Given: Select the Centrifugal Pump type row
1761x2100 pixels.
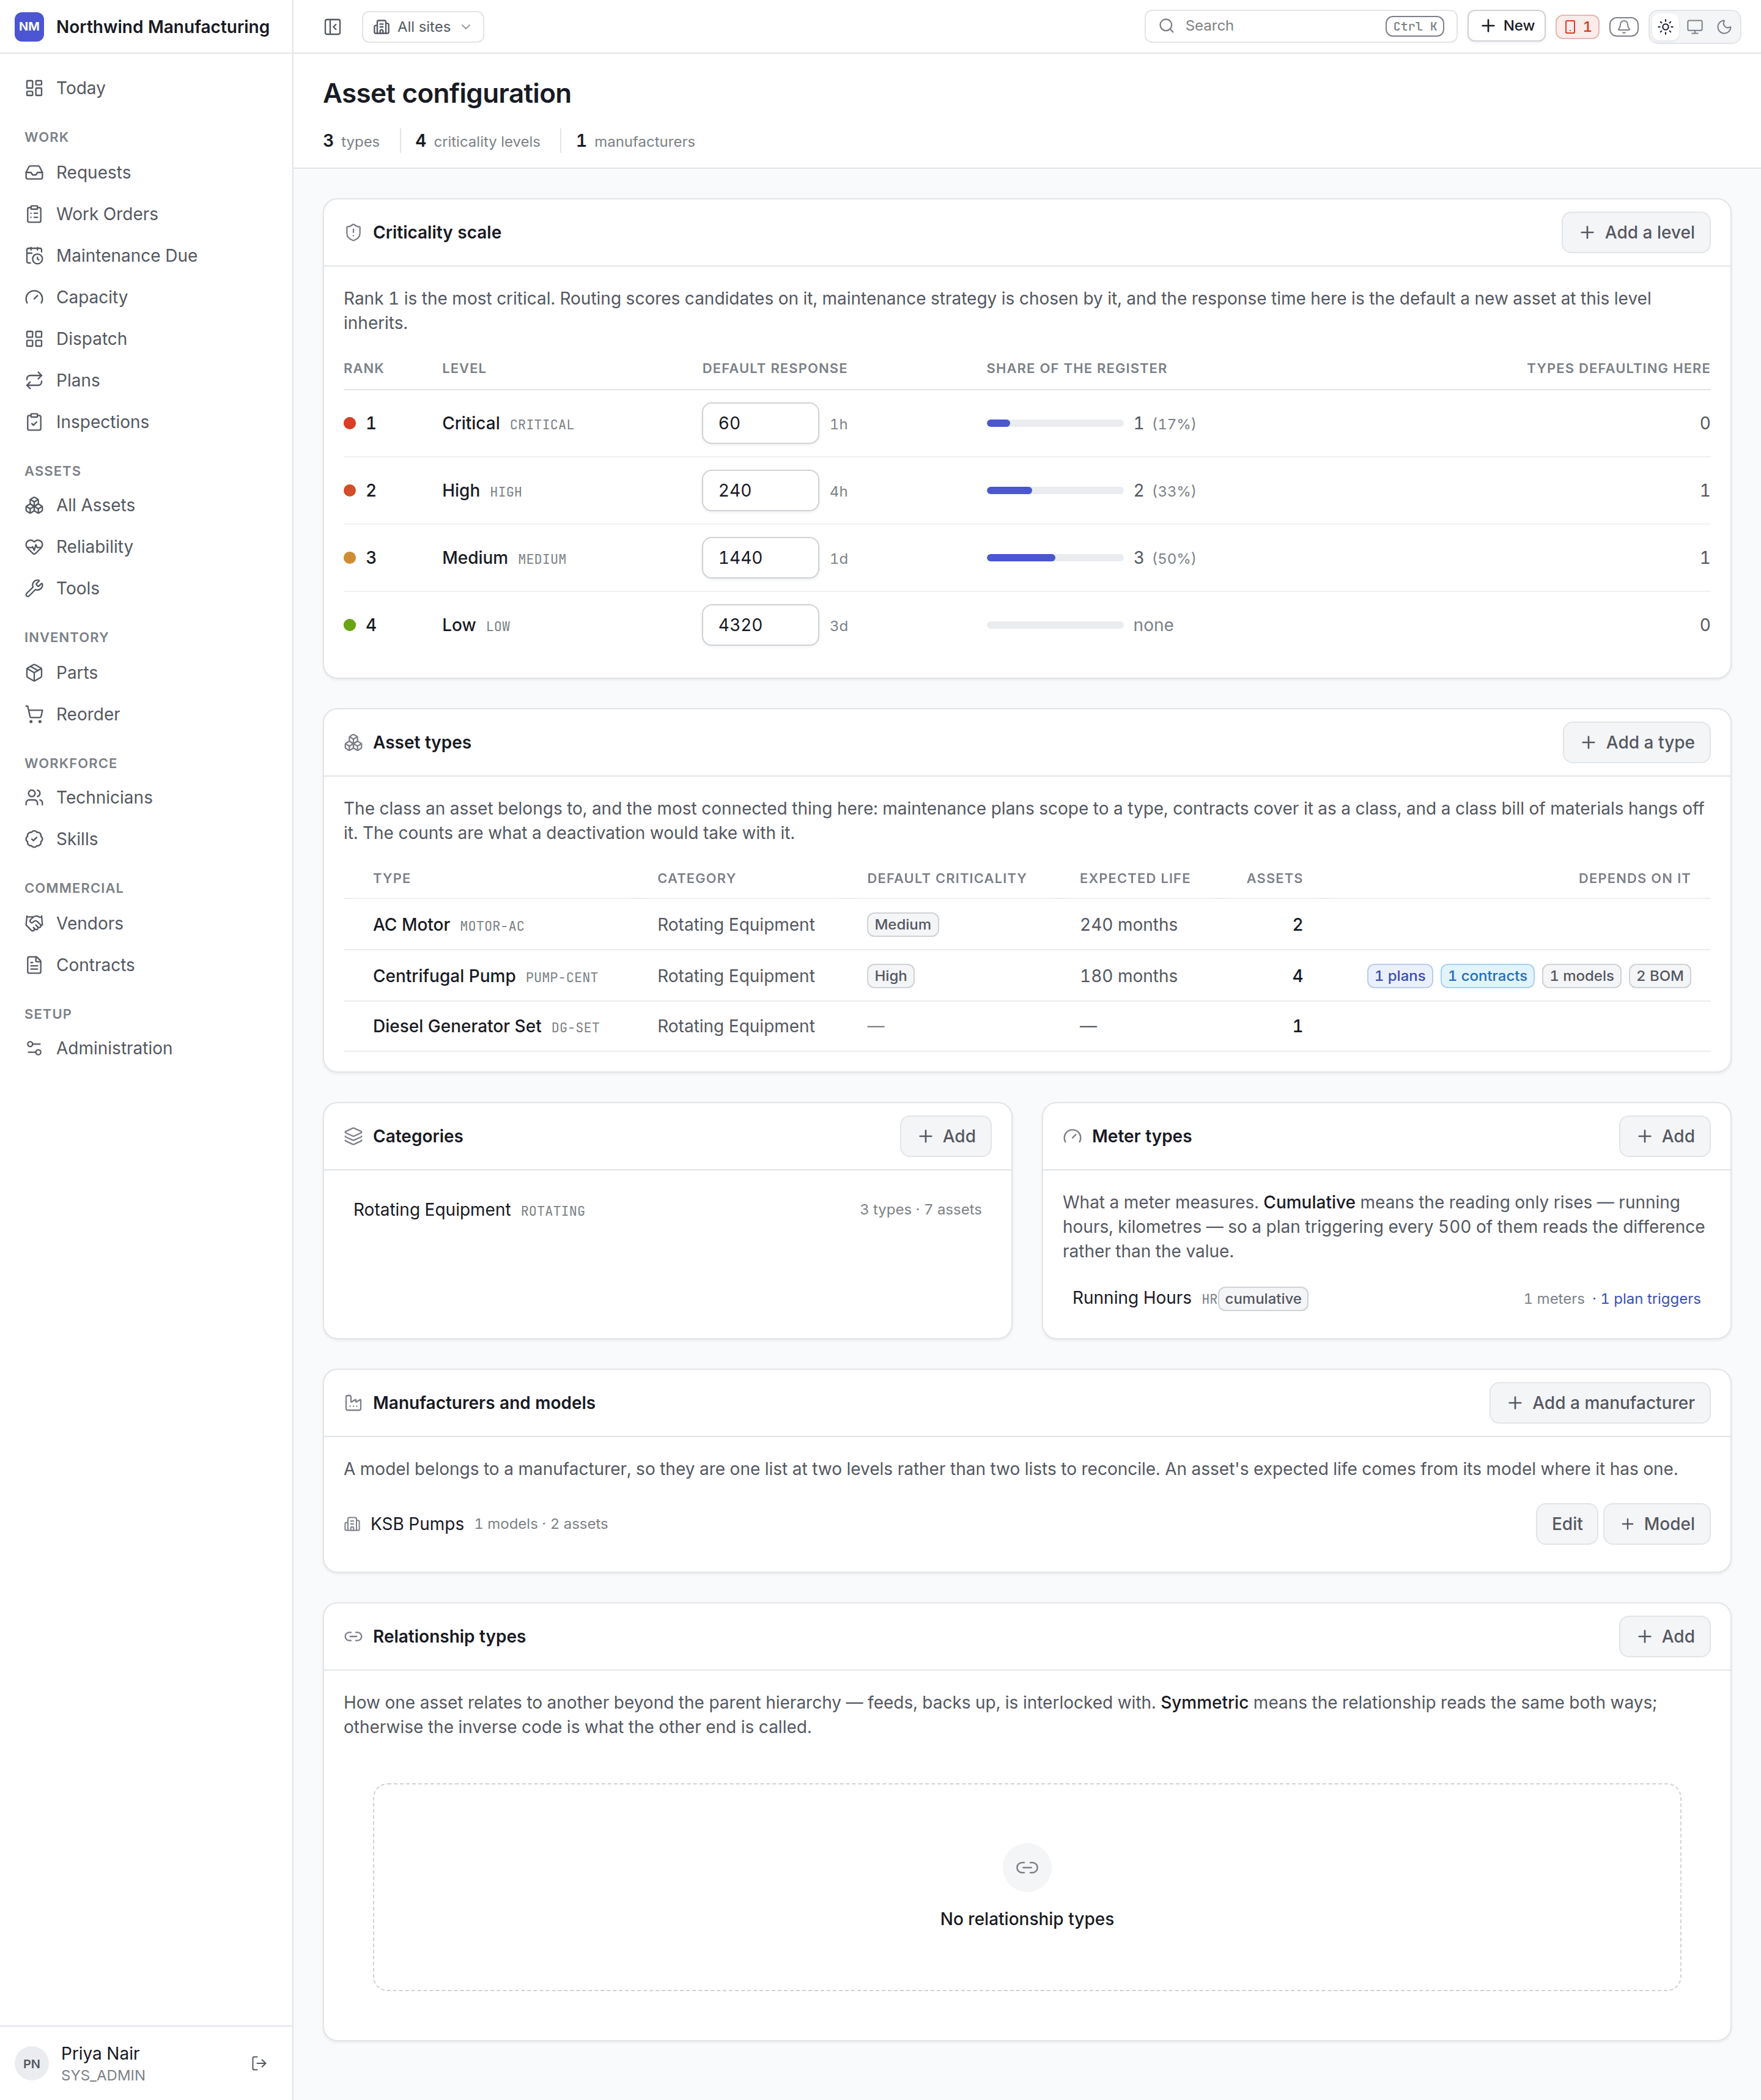Looking at the screenshot, I should (x=1026, y=975).
